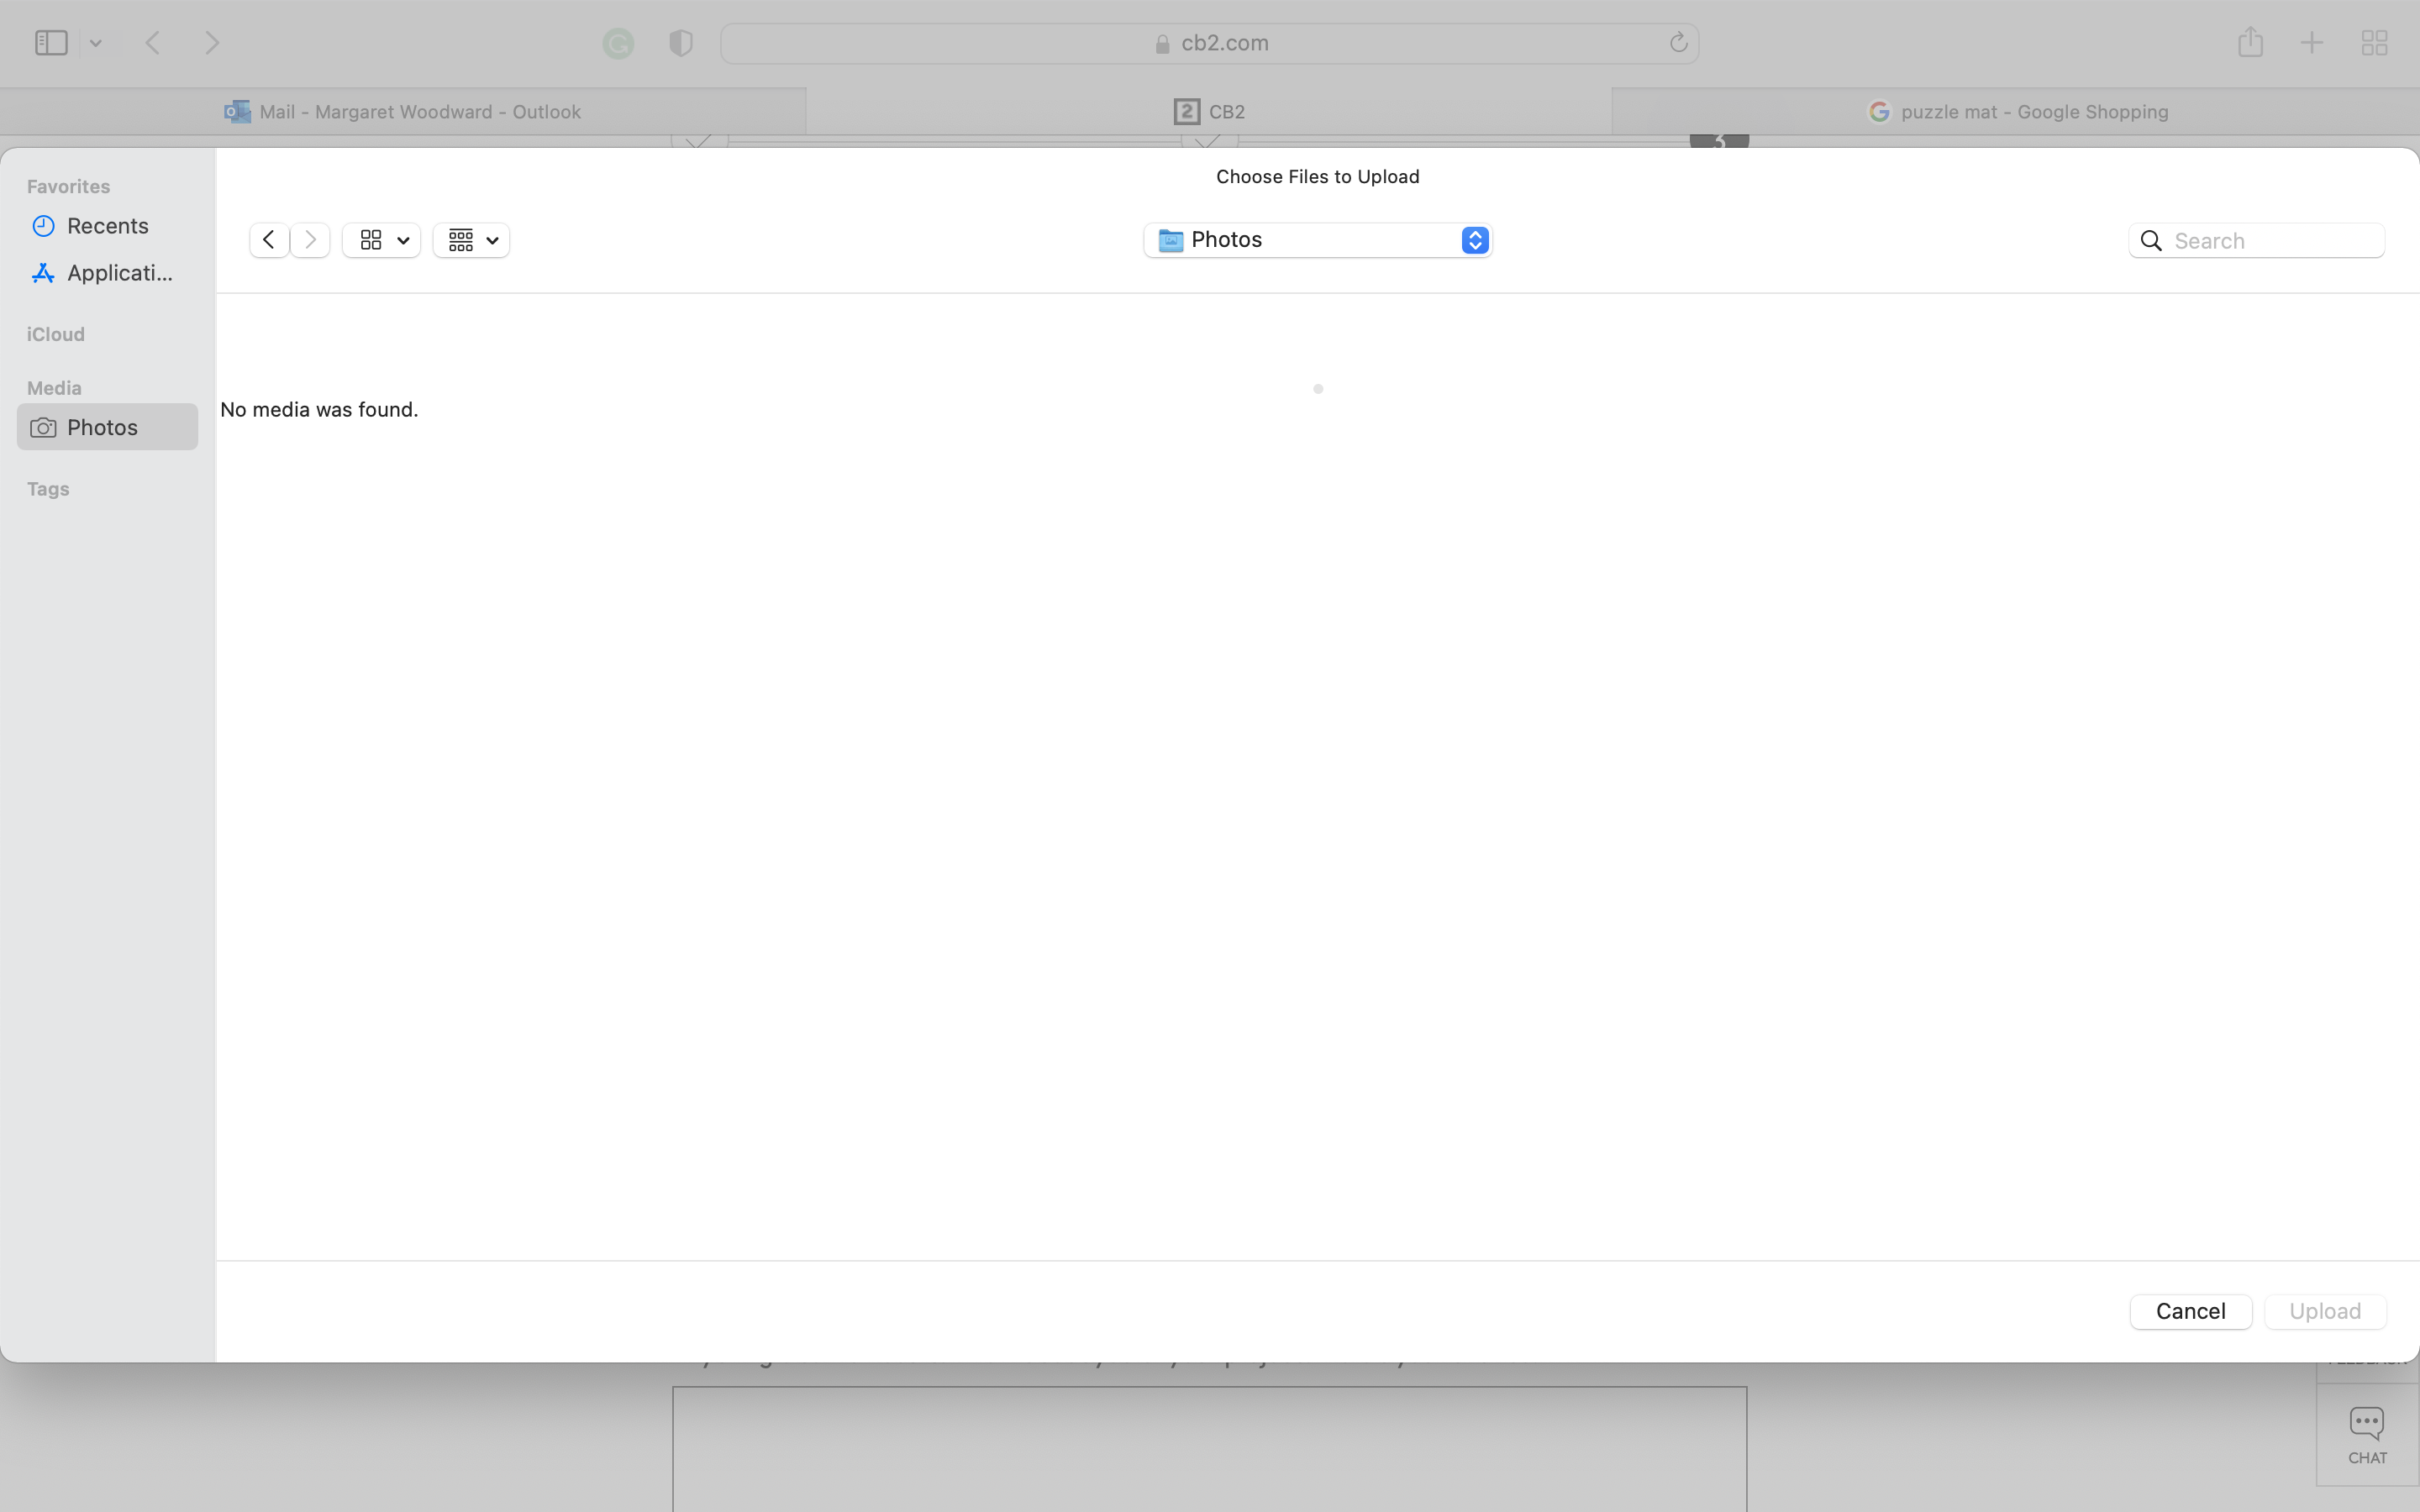The image size is (2420, 1512).
Task: Click the page reload icon
Action: pyautogui.click(x=1678, y=43)
